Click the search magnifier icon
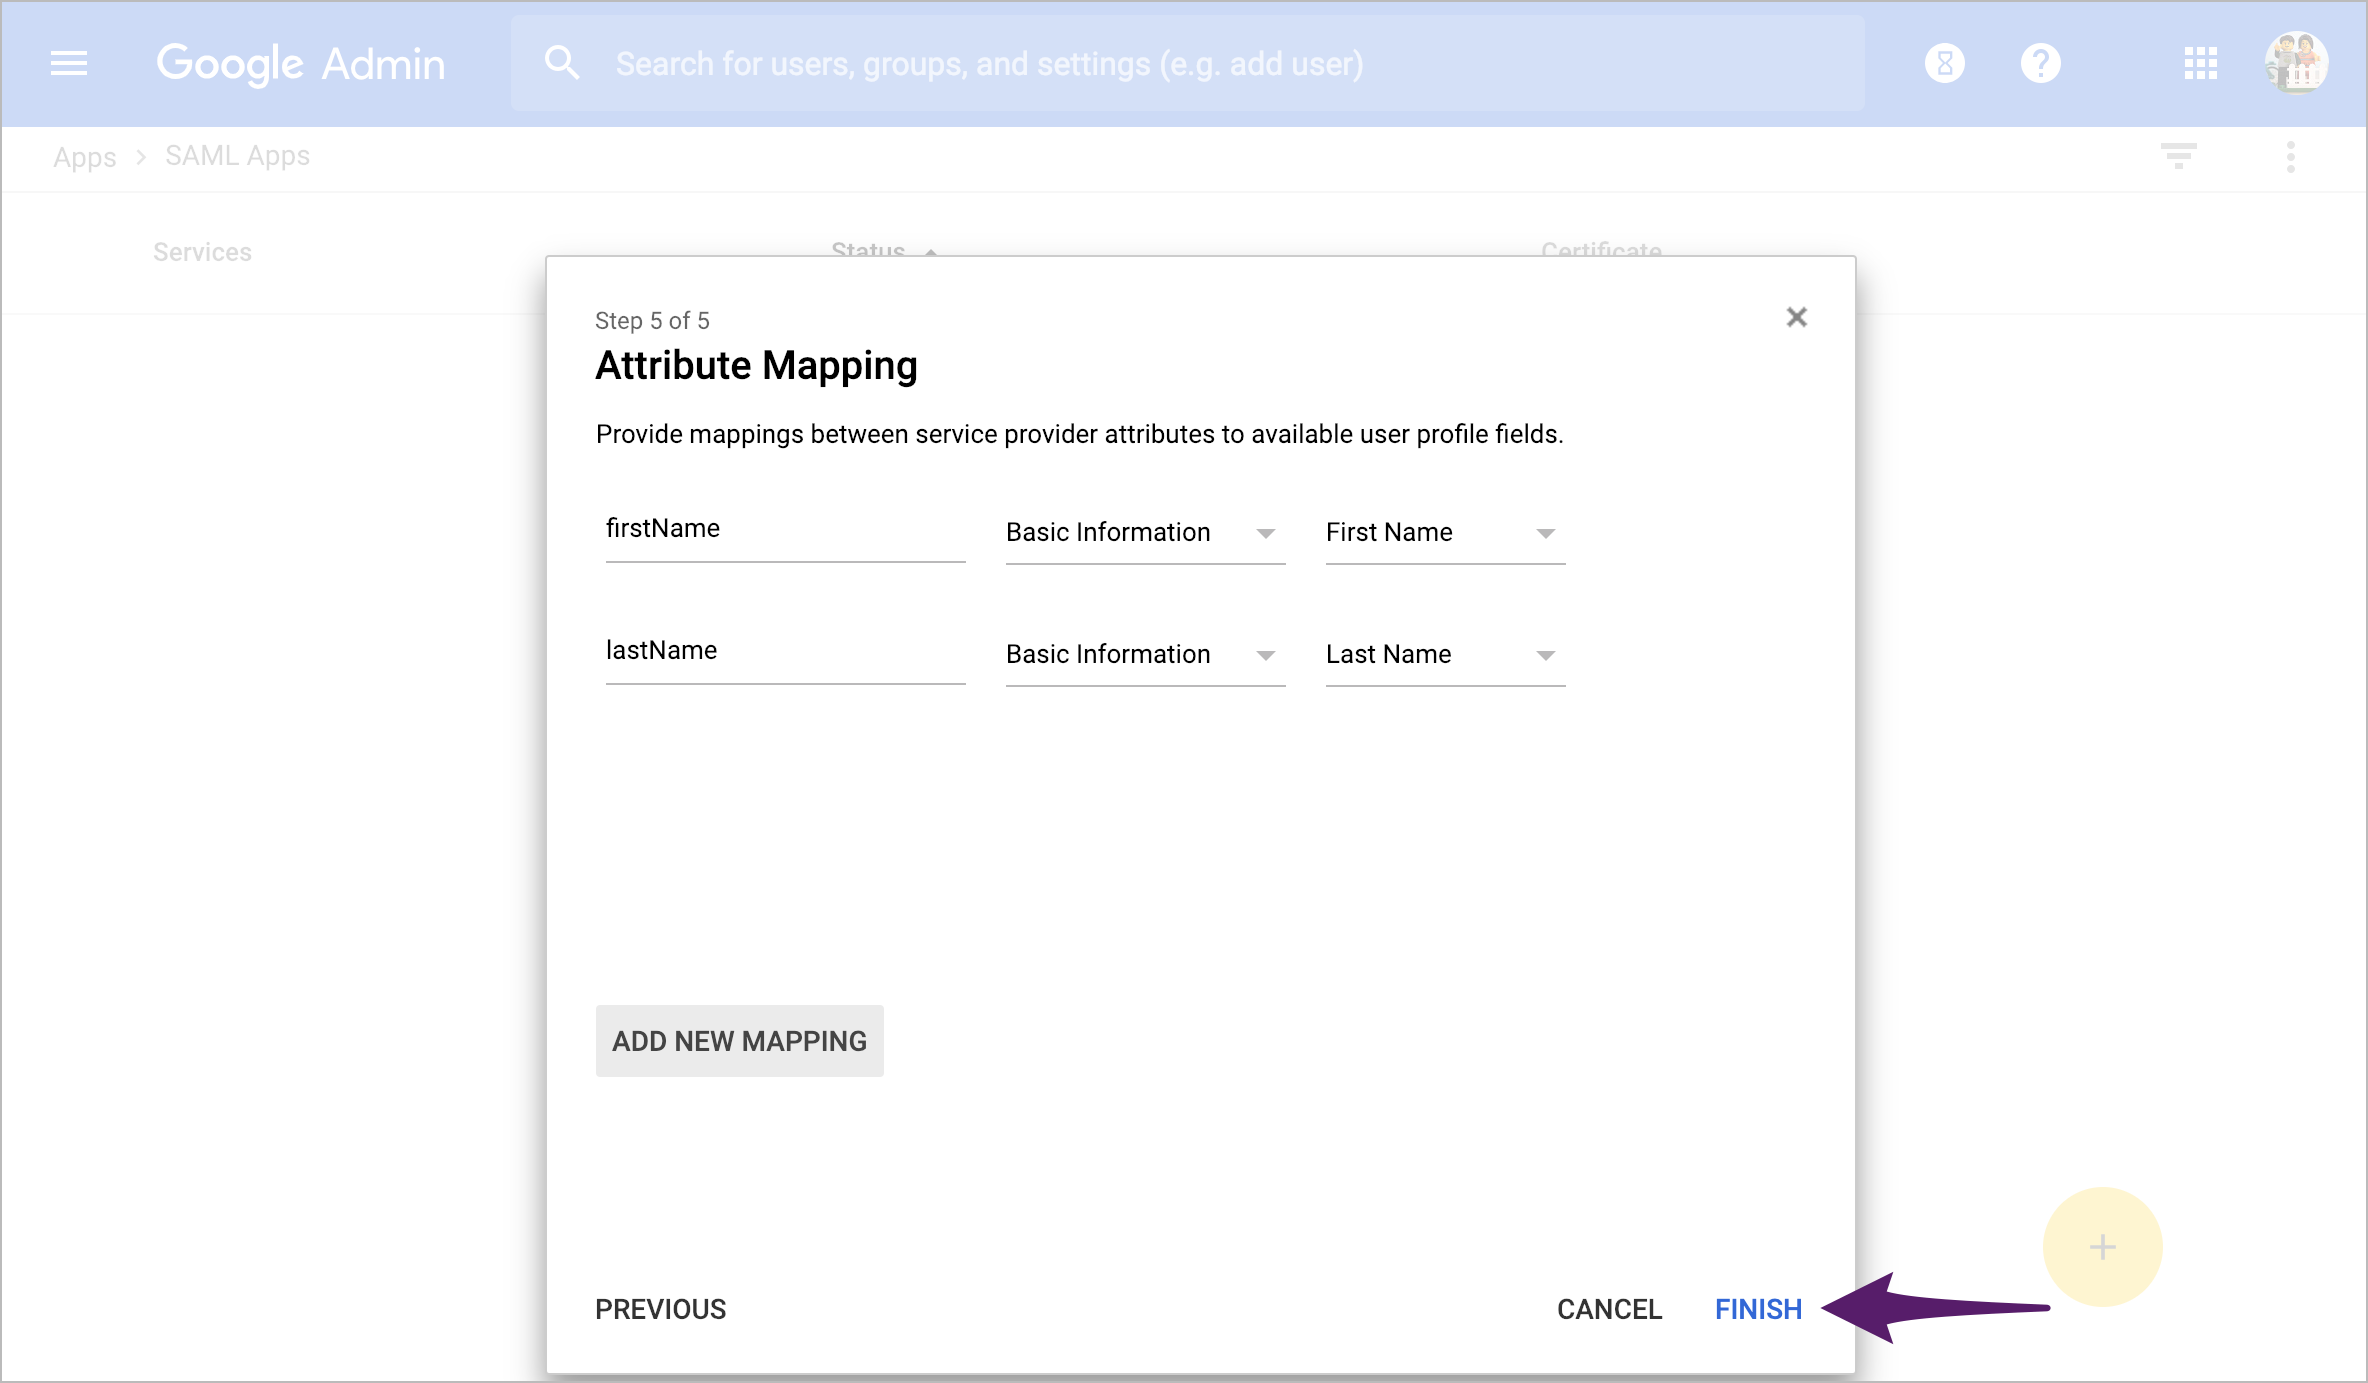This screenshot has height=1383, width=2368. 562,62
